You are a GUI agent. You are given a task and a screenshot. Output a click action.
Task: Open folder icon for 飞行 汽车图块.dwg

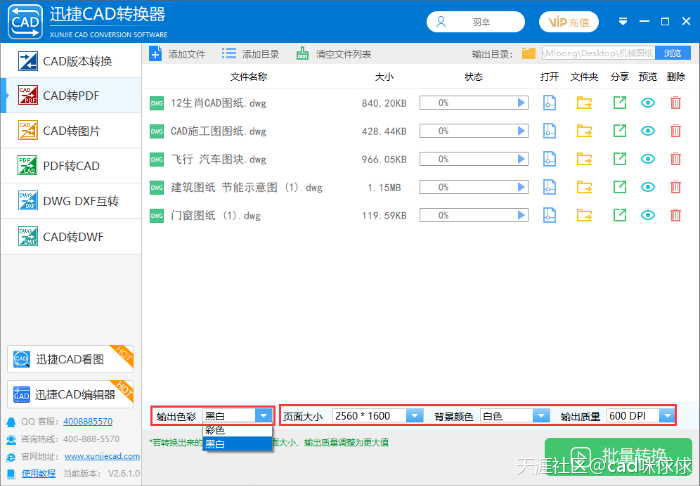pos(584,159)
